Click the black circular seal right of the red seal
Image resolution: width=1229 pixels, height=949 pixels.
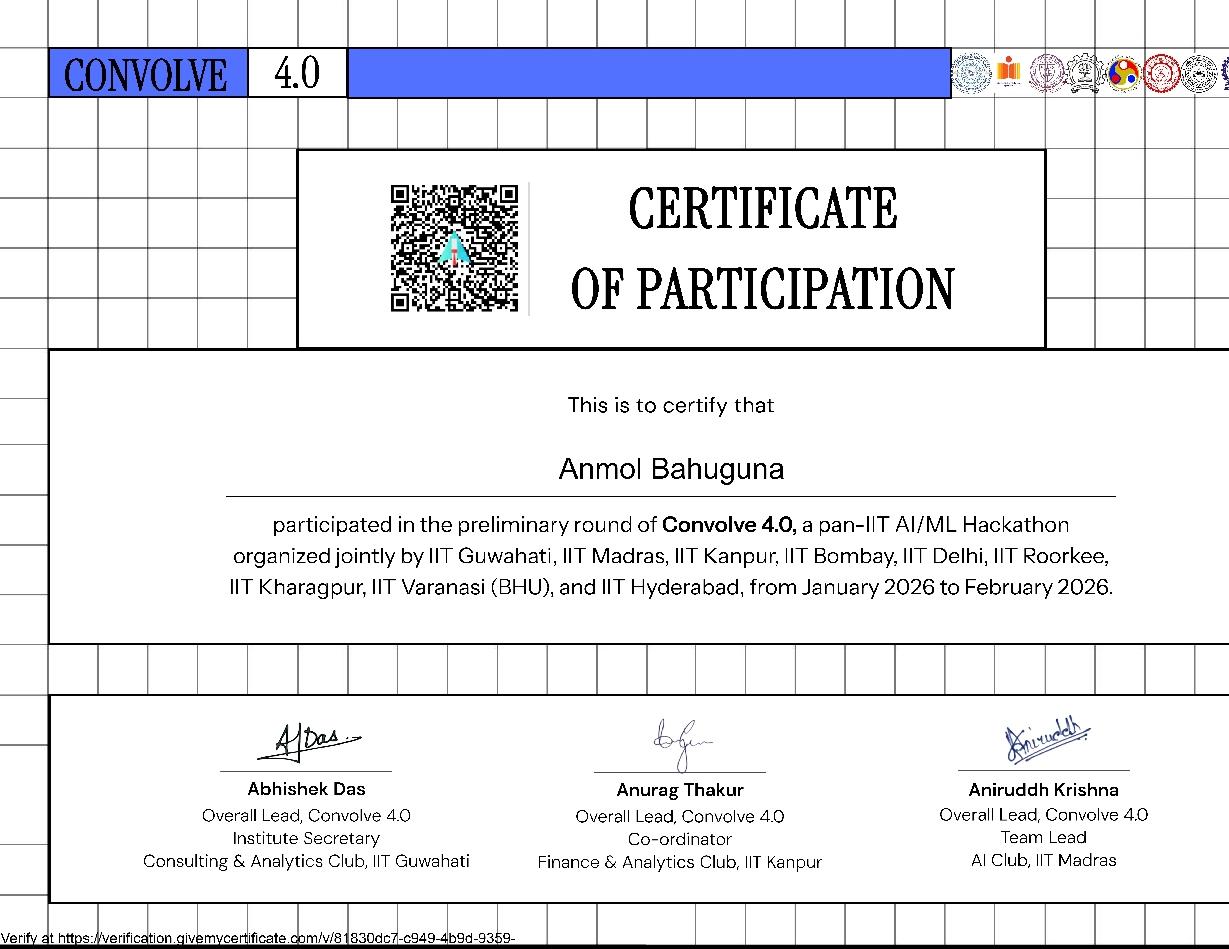[x=1199, y=73]
